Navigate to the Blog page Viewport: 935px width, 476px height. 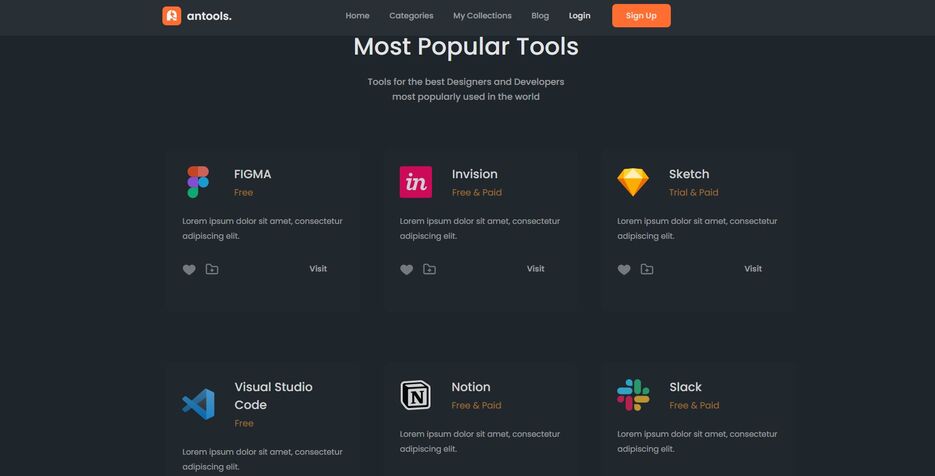[x=540, y=16]
